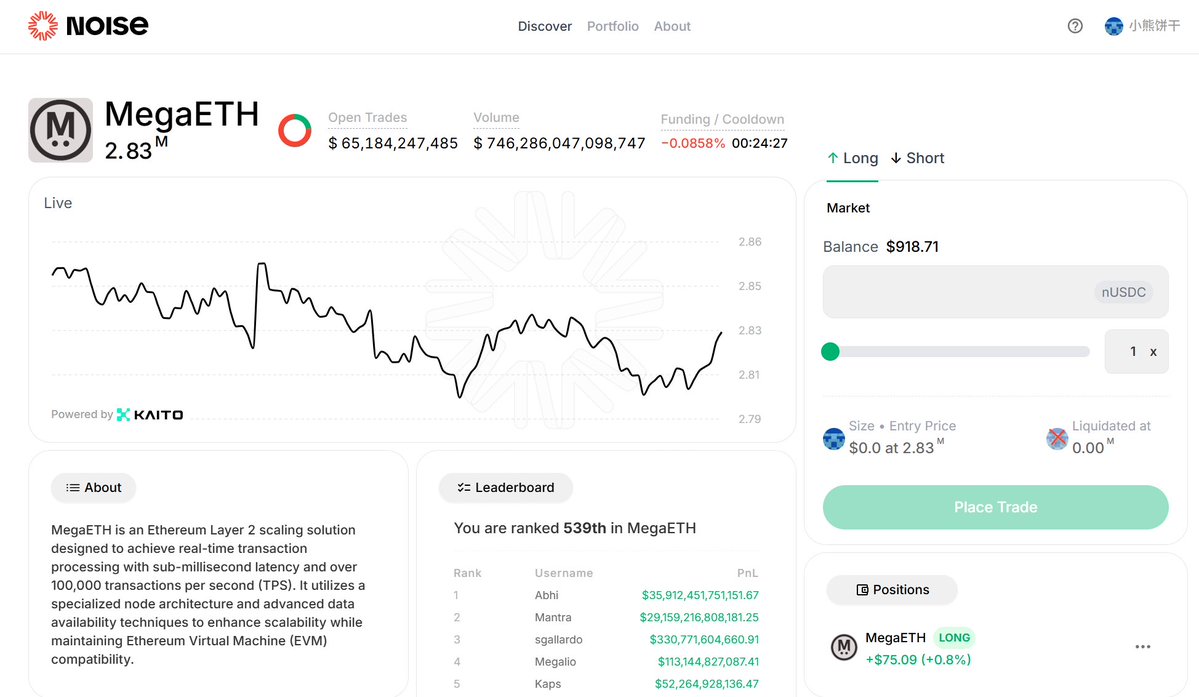Click the 00:24:27 cooldown timer
This screenshot has width=1199, height=697.
tap(759, 143)
